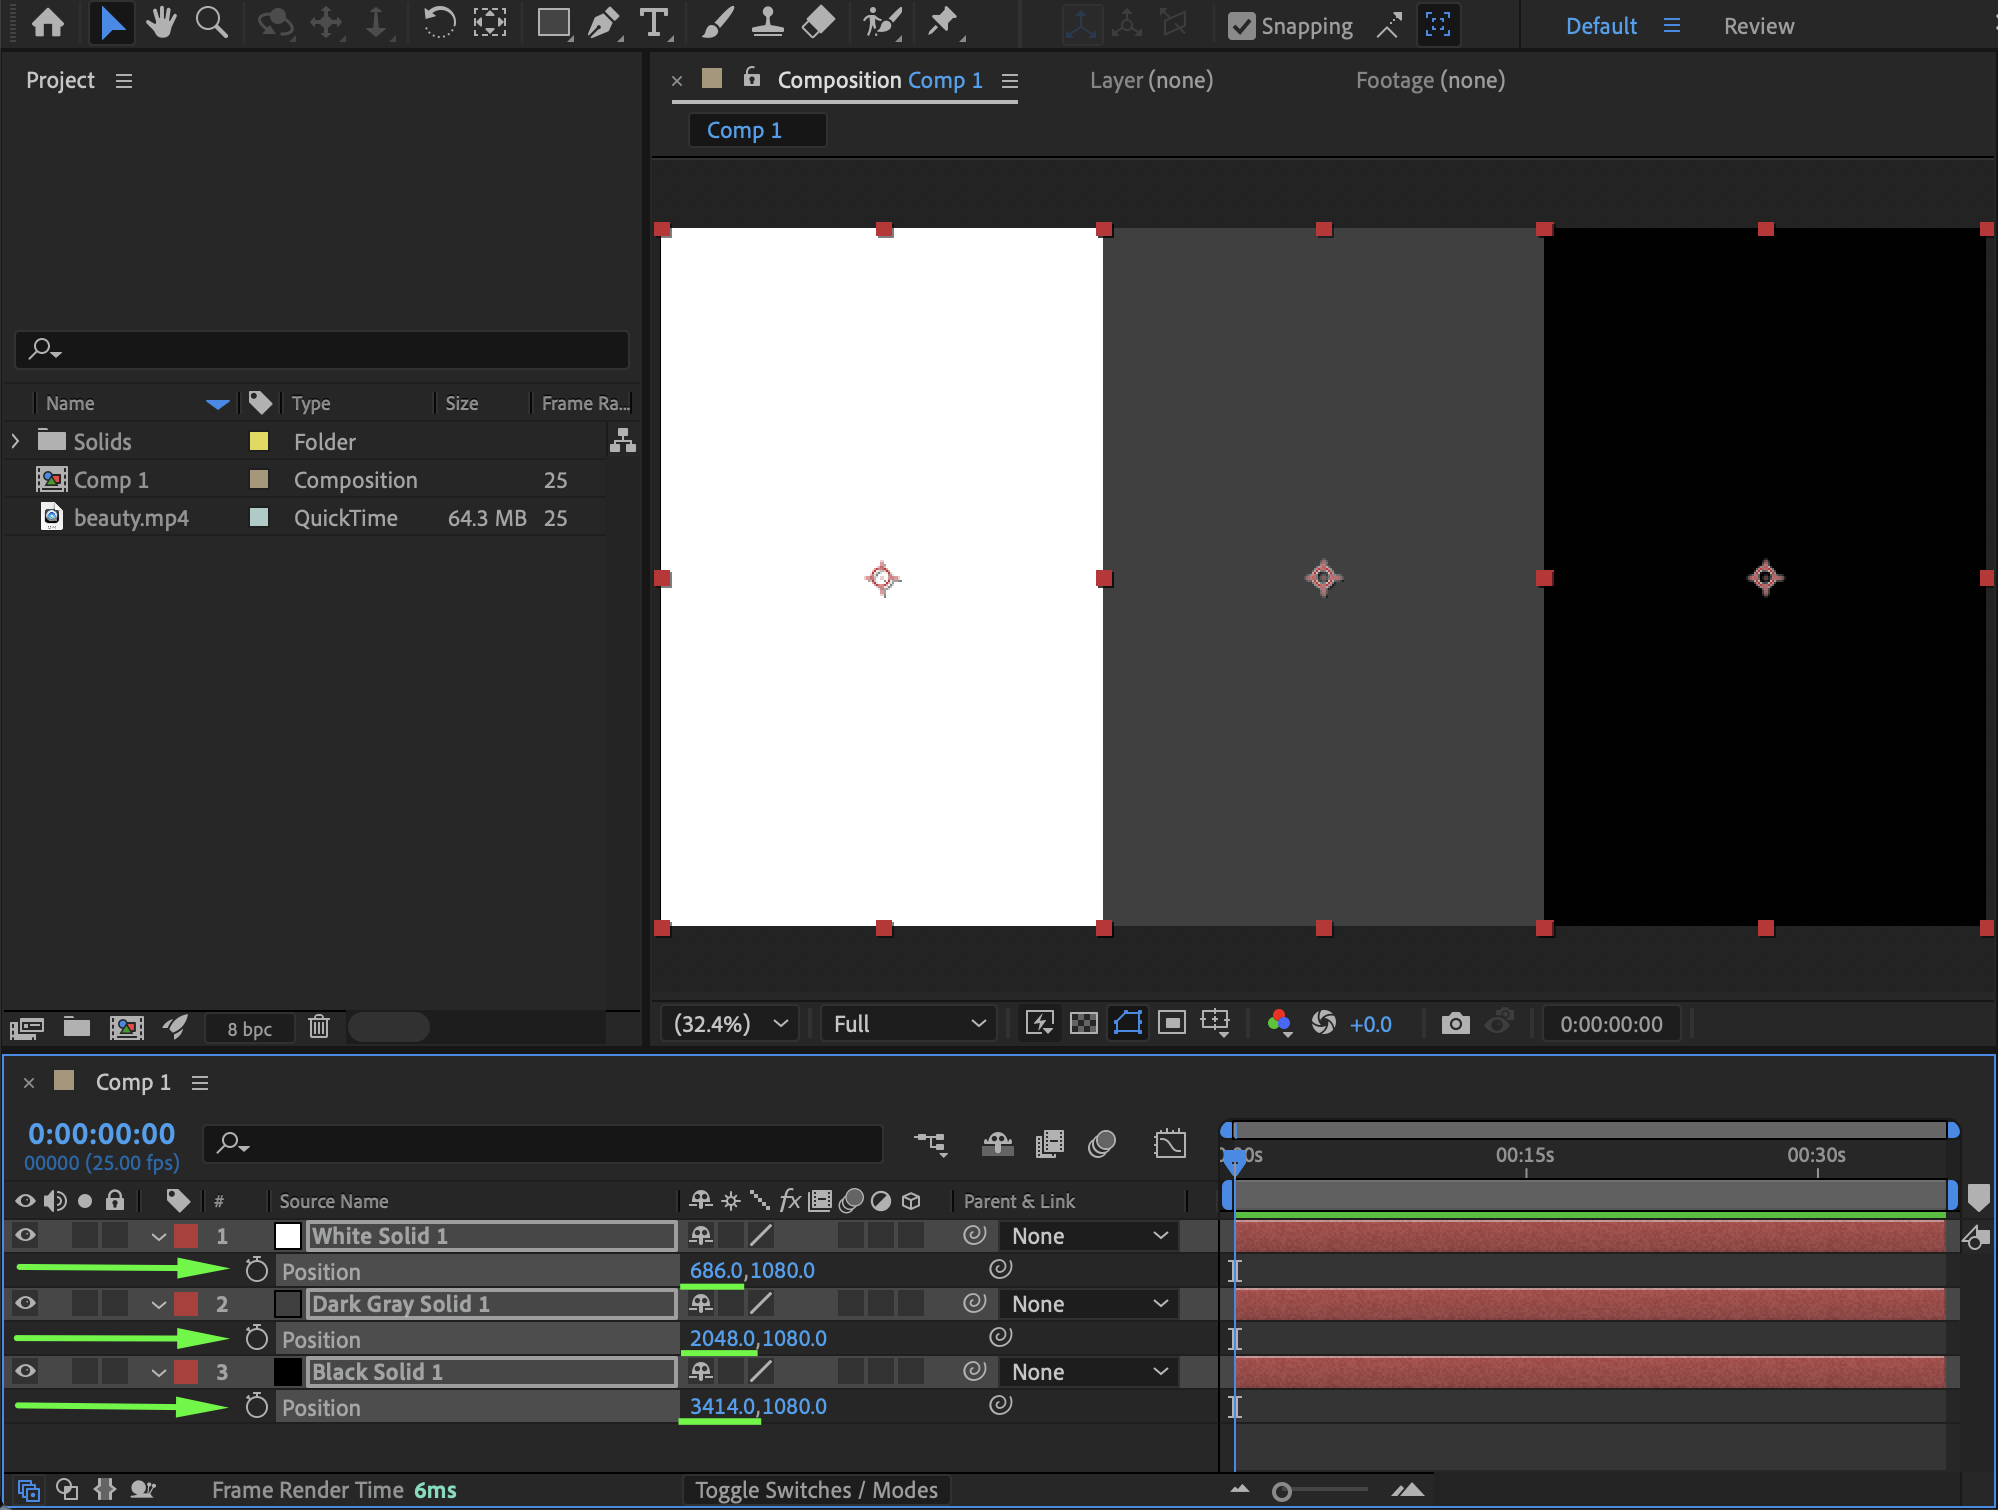Screen dimensions: 1998x1510
Task: Click the delete trash icon in Project panel
Action: coord(319,1027)
